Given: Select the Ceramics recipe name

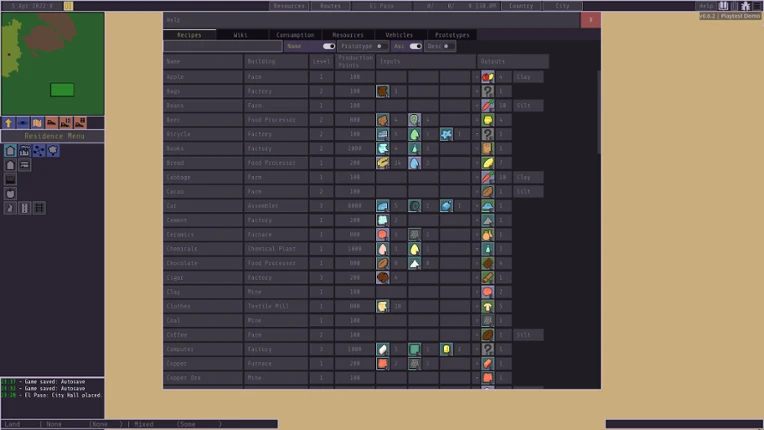Looking at the screenshot, I should (x=180, y=235).
